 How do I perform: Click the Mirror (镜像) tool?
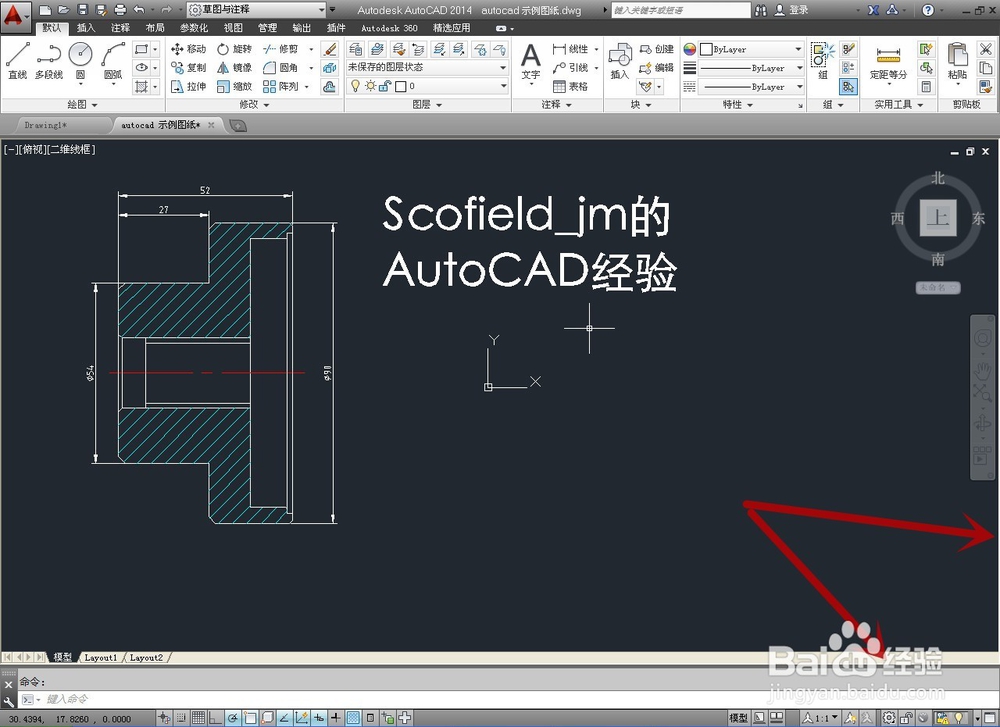coord(234,67)
